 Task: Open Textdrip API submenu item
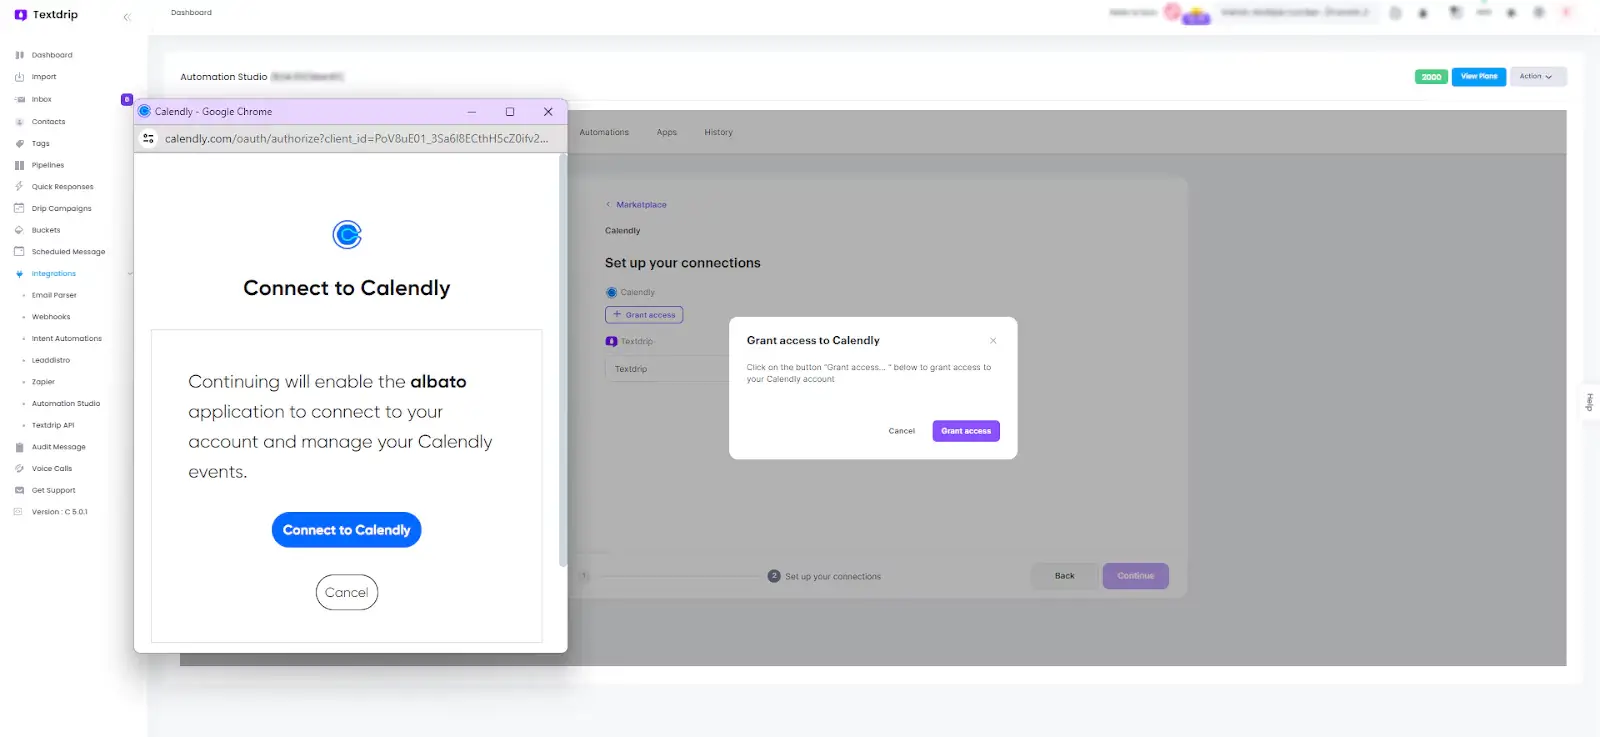[x=53, y=425]
